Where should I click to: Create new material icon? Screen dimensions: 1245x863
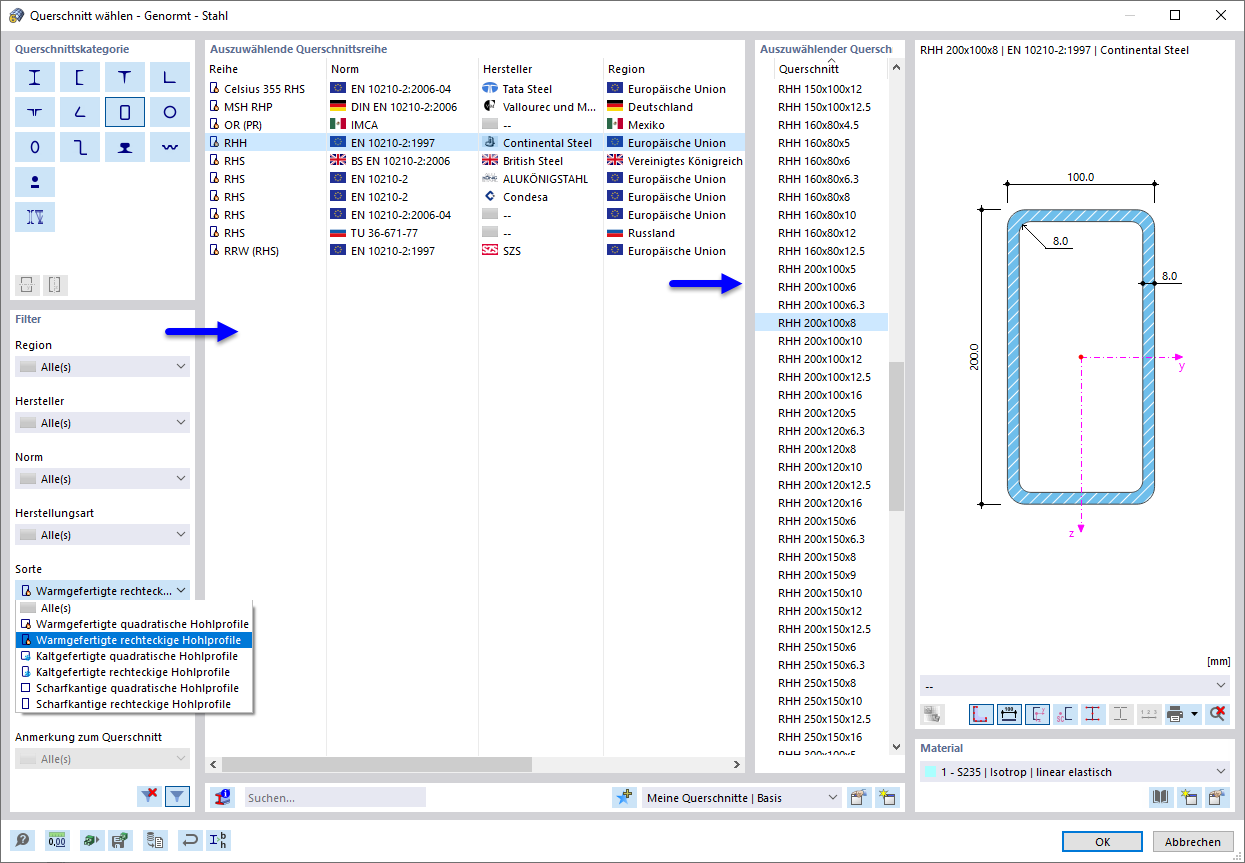[1189, 797]
